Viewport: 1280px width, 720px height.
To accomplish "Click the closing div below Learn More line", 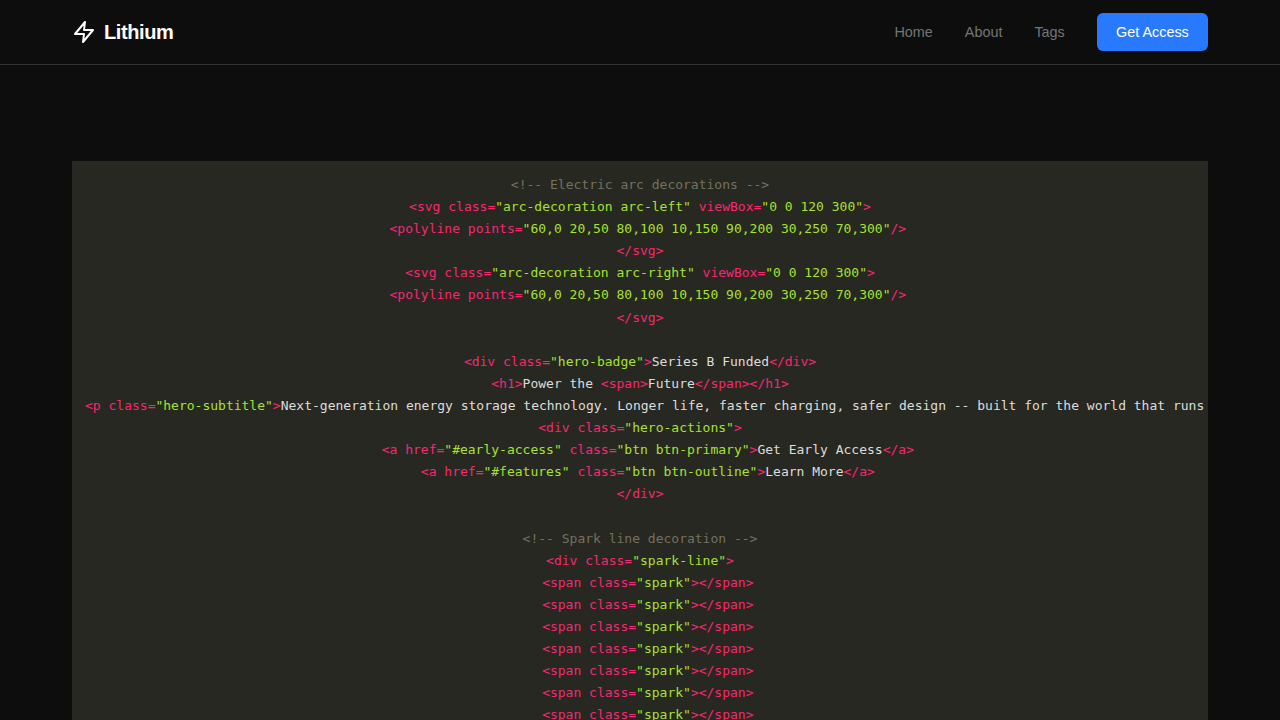I will coord(640,494).
